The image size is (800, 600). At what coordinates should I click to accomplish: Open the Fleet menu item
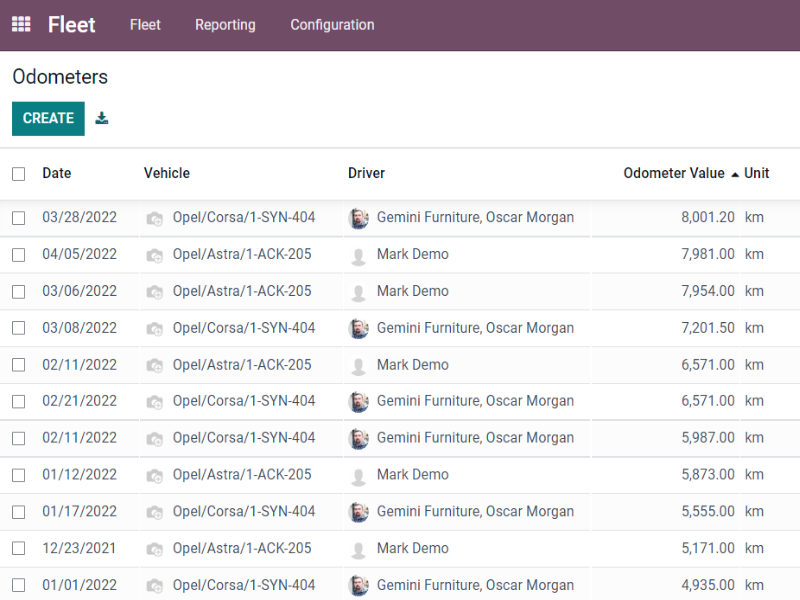click(145, 24)
